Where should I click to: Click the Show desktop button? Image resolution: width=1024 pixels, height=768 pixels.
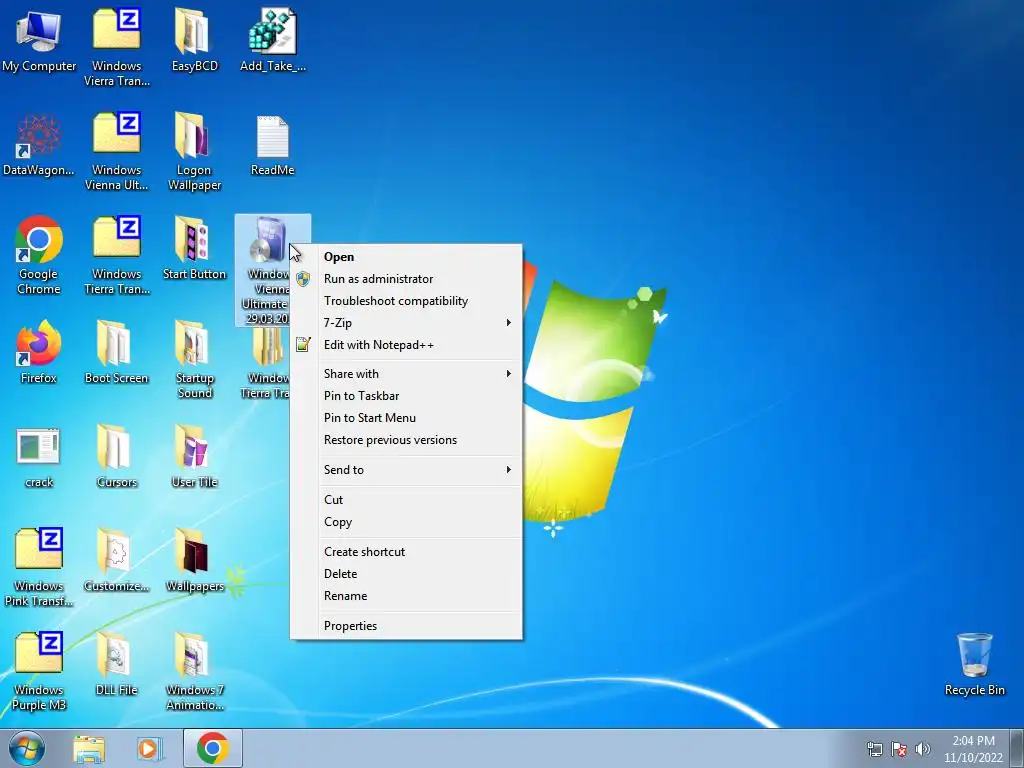click(x=1017, y=748)
